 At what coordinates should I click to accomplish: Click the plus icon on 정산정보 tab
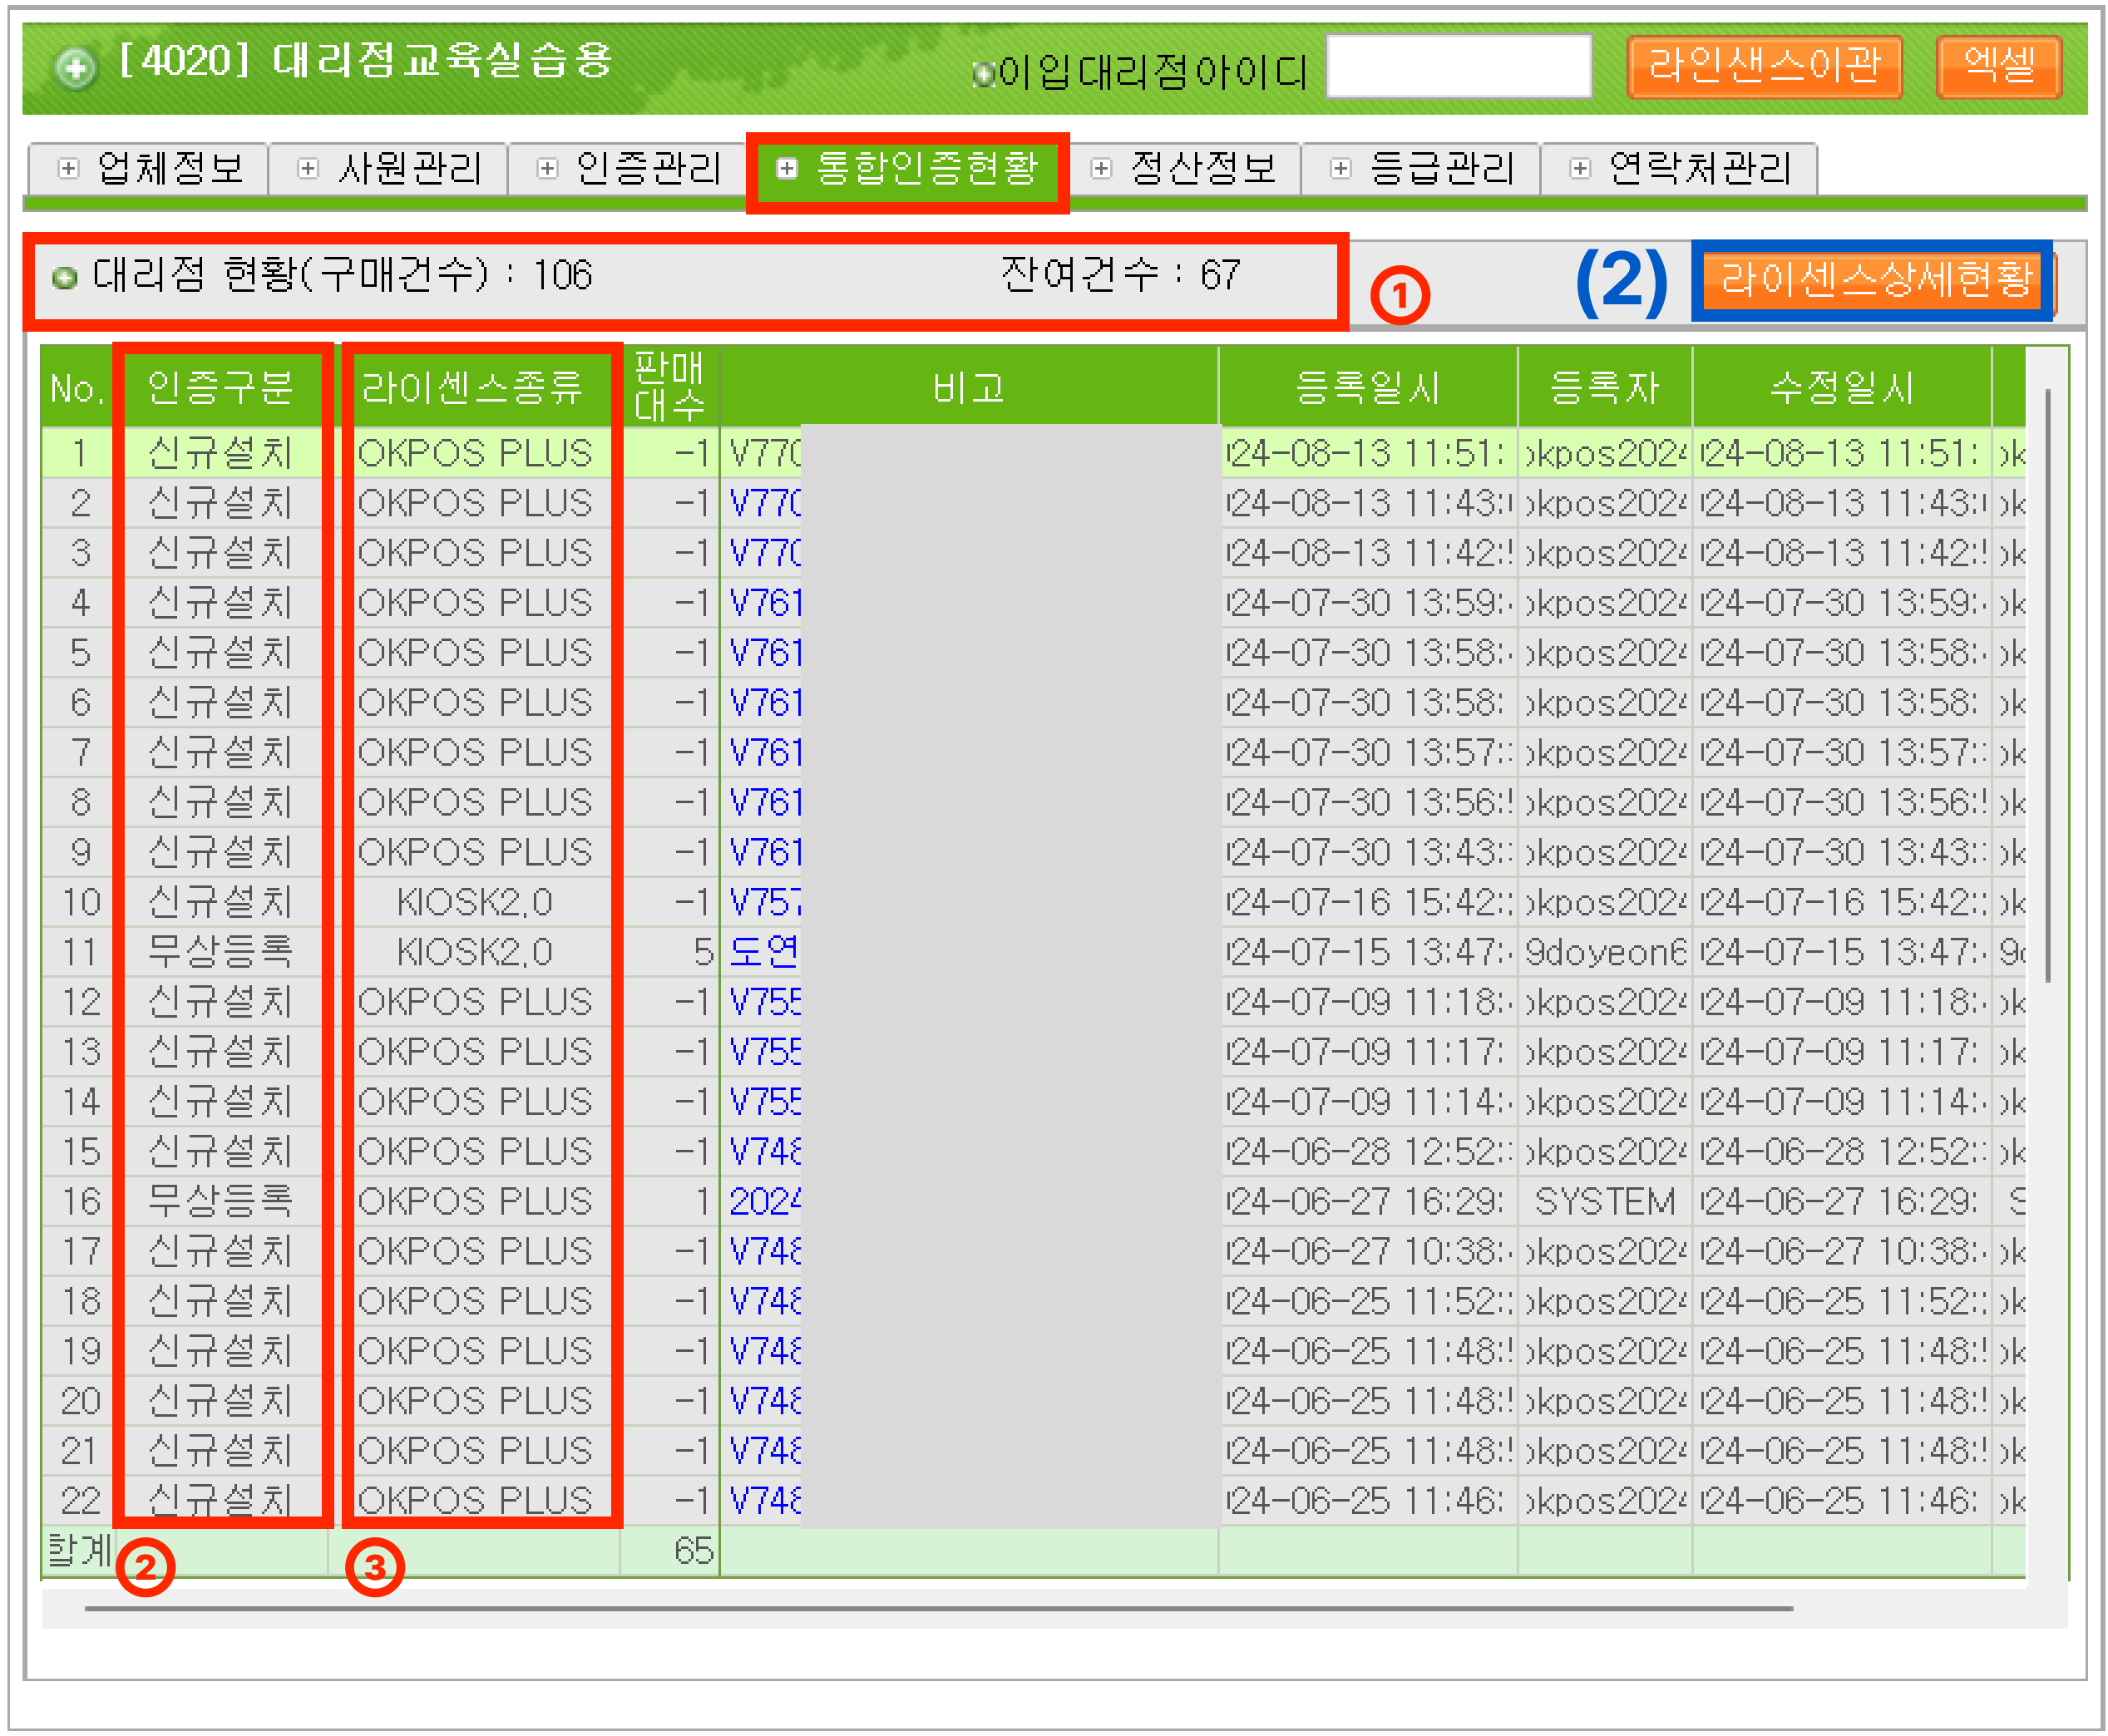(1101, 168)
